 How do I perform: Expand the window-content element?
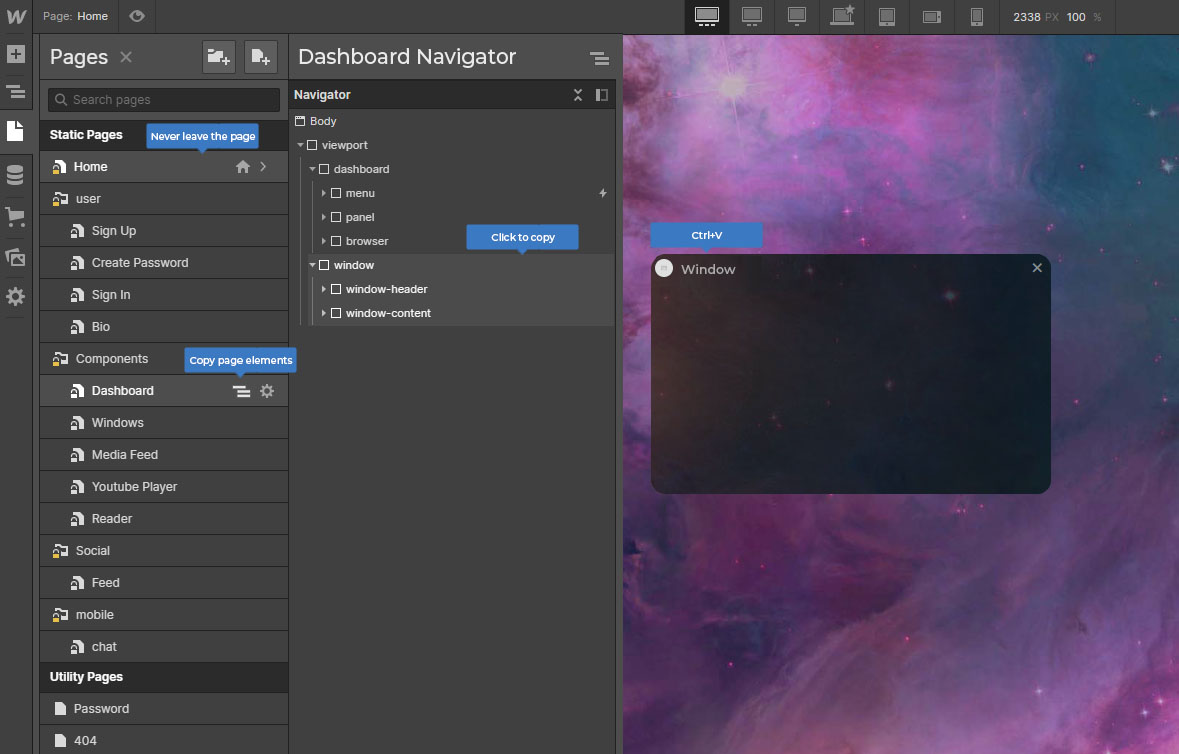[x=324, y=313]
